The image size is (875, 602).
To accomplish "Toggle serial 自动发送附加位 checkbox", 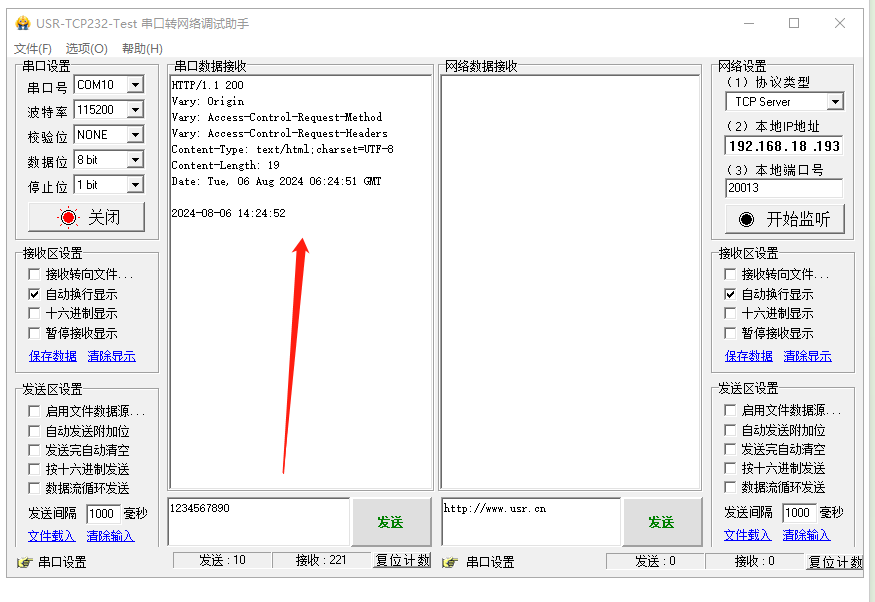I will click(34, 431).
